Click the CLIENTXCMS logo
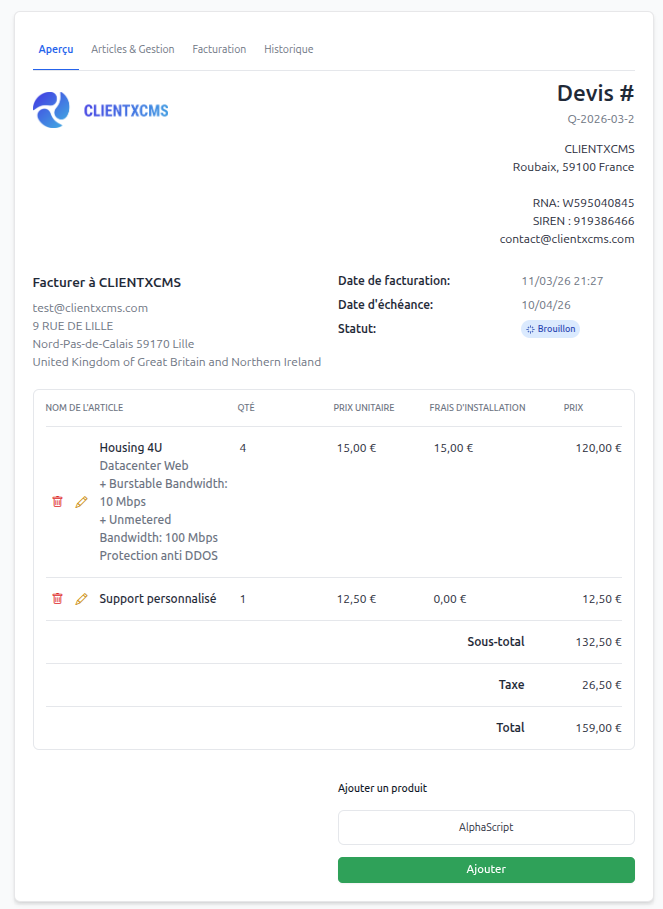Image resolution: width=663 pixels, height=909 pixels. pos(101,110)
